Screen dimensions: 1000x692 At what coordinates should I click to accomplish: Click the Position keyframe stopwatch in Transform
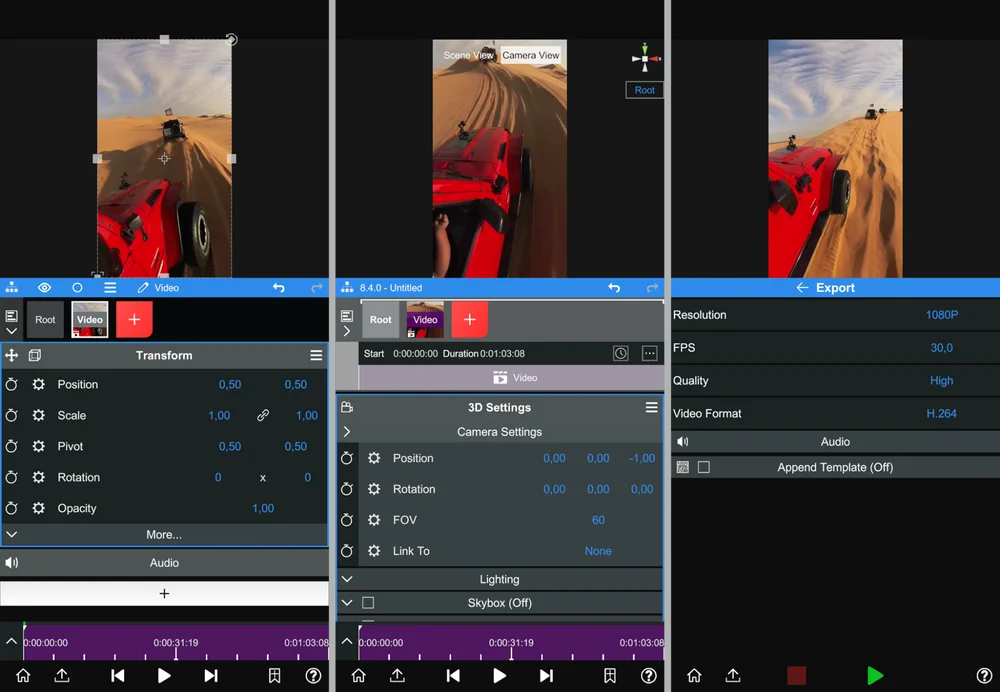pos(12,385)
